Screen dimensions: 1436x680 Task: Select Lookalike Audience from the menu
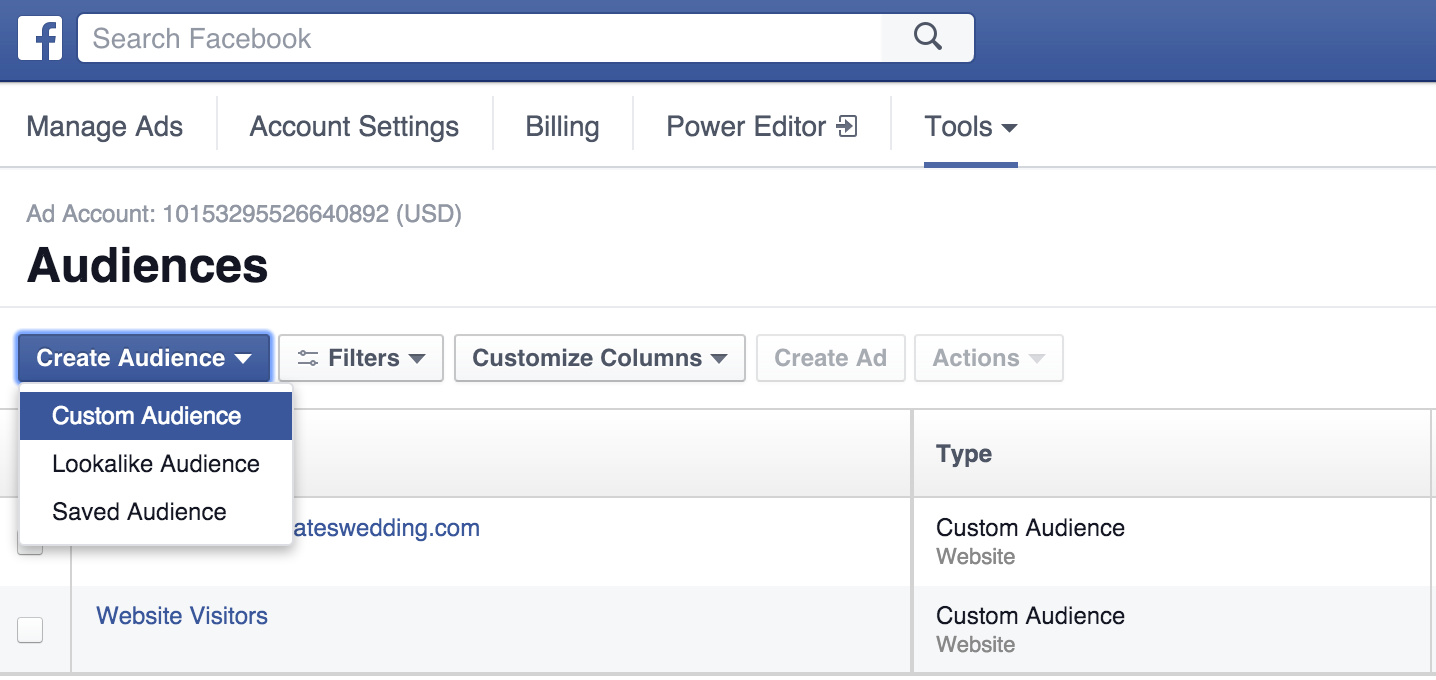(154, 463)
